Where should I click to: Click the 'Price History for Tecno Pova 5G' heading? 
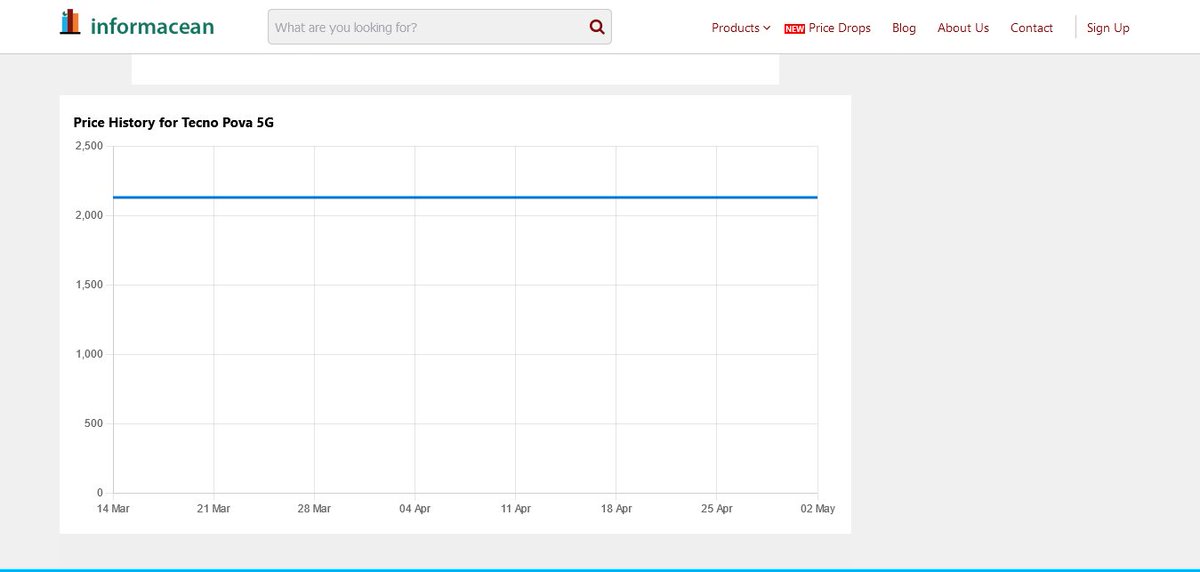(x=173, y=122)
